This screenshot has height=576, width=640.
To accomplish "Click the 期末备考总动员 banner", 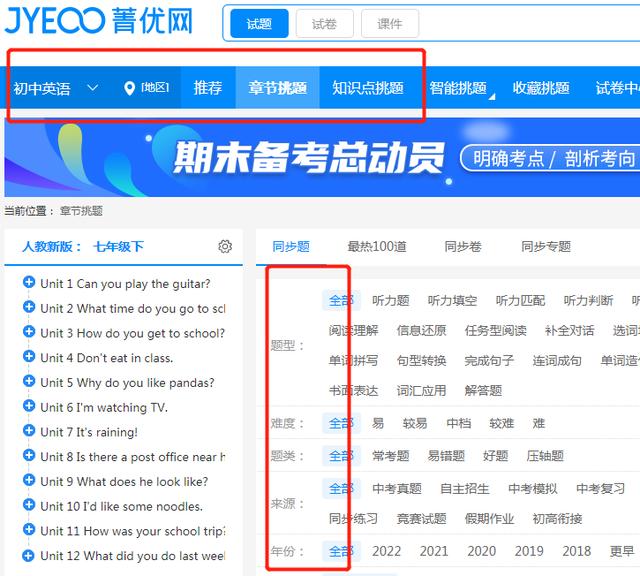I will [x=322, y=157].
